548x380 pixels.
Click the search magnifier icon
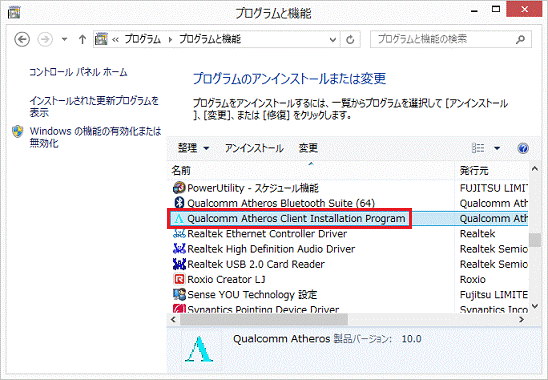(x=520, y=39)
